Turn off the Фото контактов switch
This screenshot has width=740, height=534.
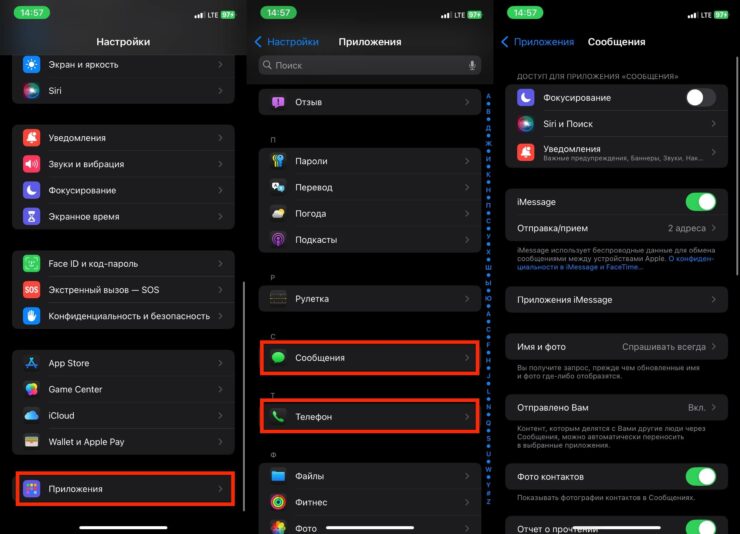700,476
